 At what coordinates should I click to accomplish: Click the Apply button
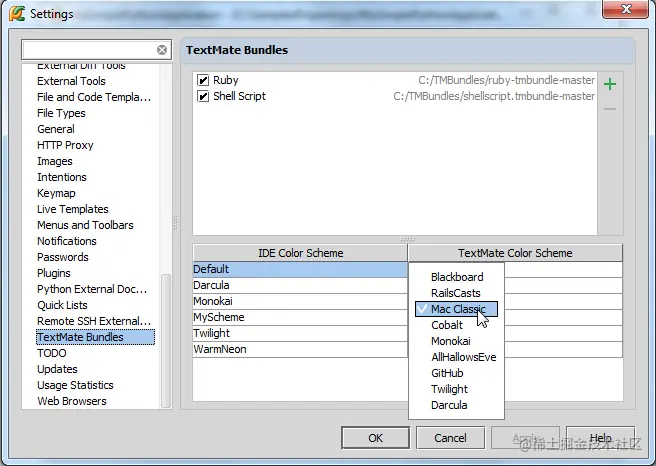[525, 438]
